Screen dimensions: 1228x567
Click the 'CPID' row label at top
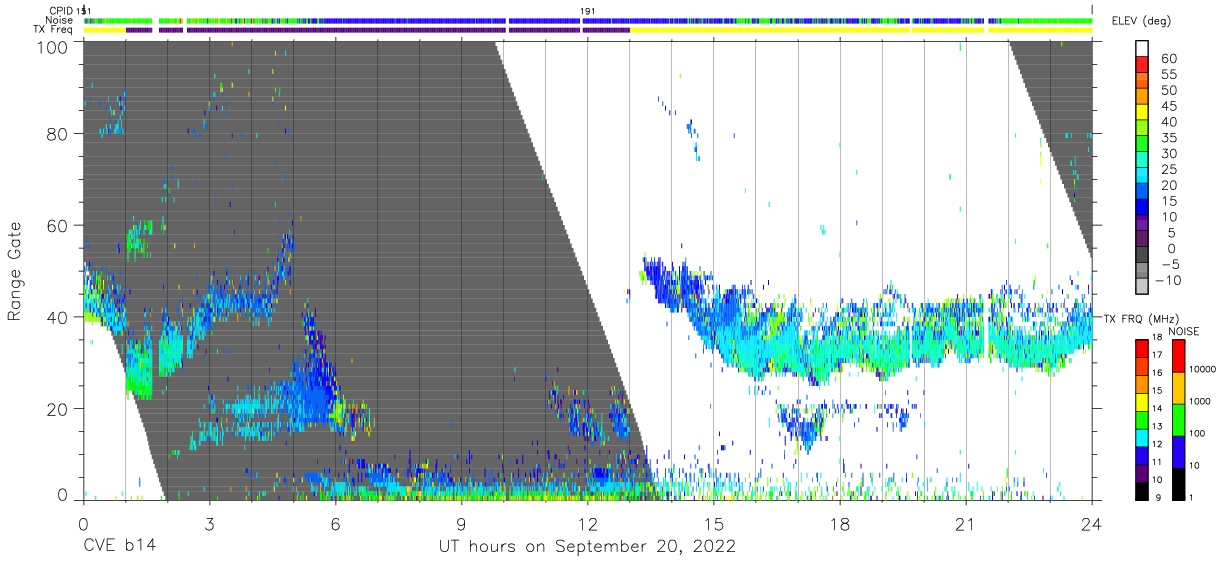click(x=60, y=10)
